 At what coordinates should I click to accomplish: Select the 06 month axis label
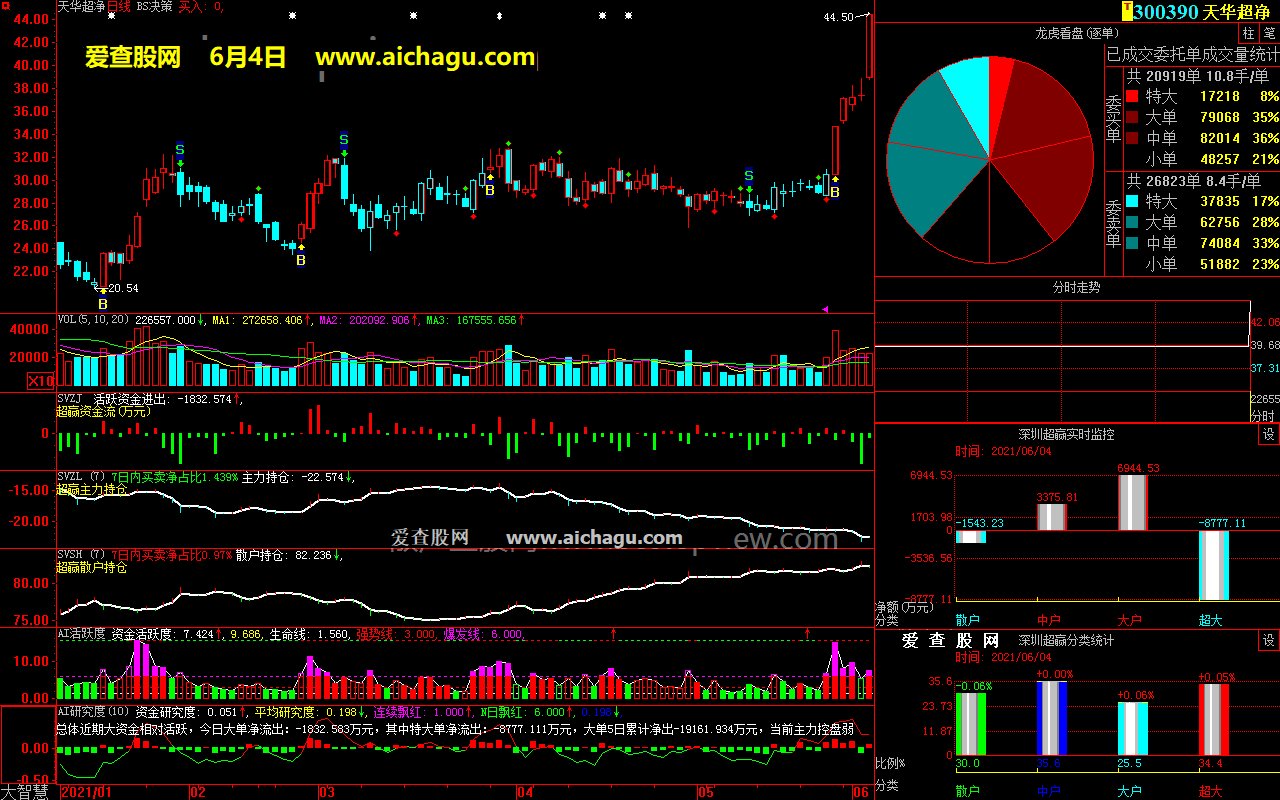[x=861, y=792]
